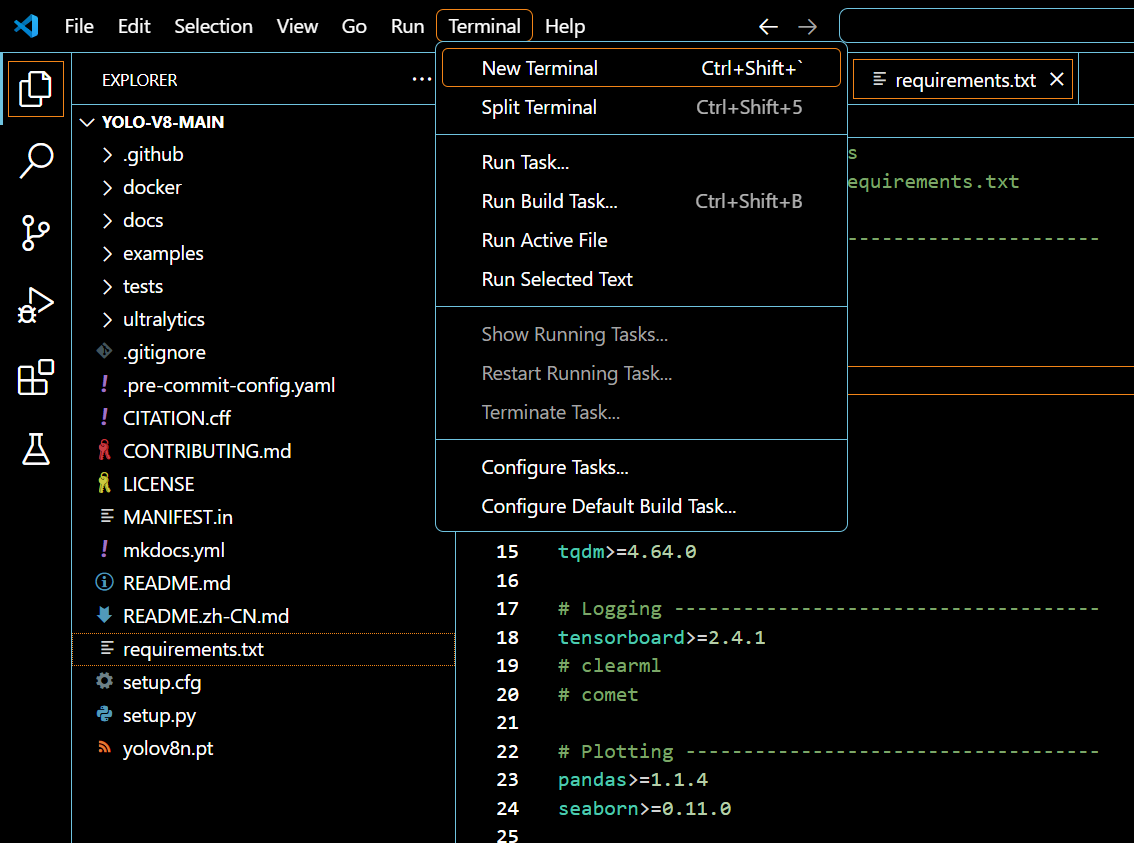The width and height of the screenshot is (1134, 843).
Task: Expand the ultralytics folder
Action: coord(163,320)
